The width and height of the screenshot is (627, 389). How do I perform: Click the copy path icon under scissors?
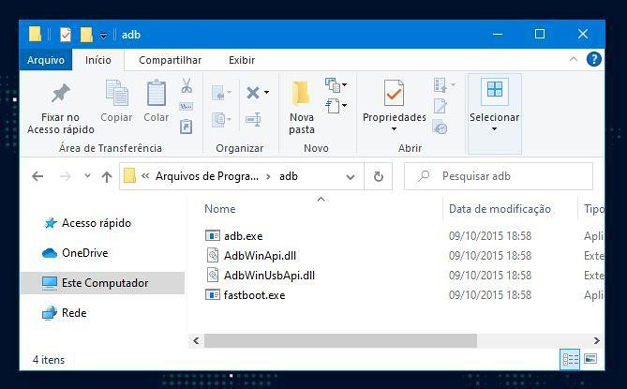point(186,106)
